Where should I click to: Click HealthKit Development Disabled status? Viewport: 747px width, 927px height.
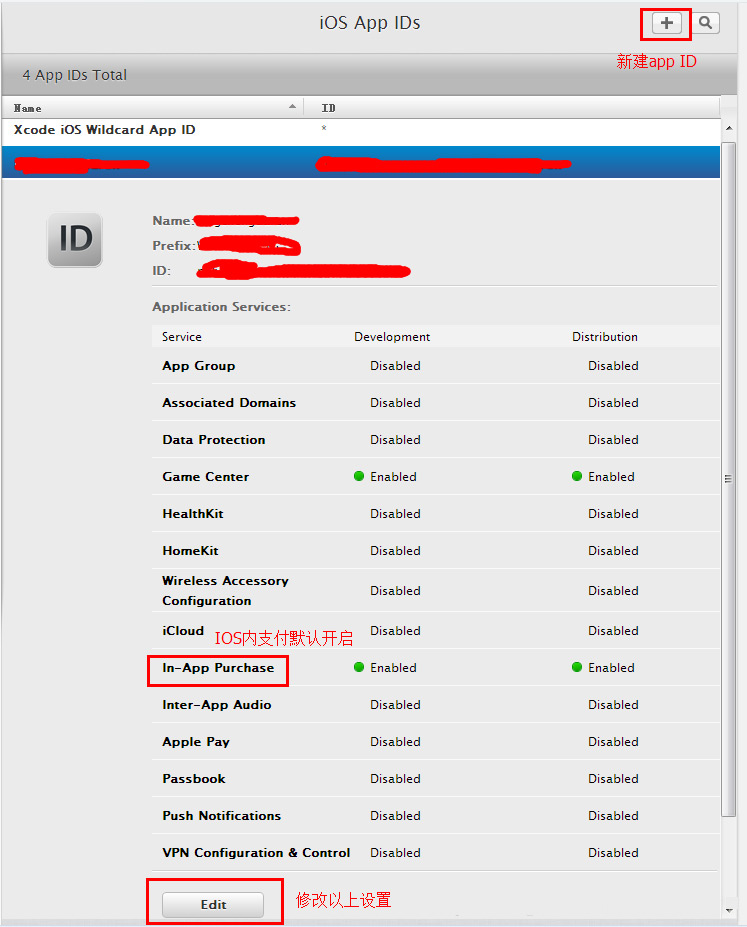[x=395, y=514]
